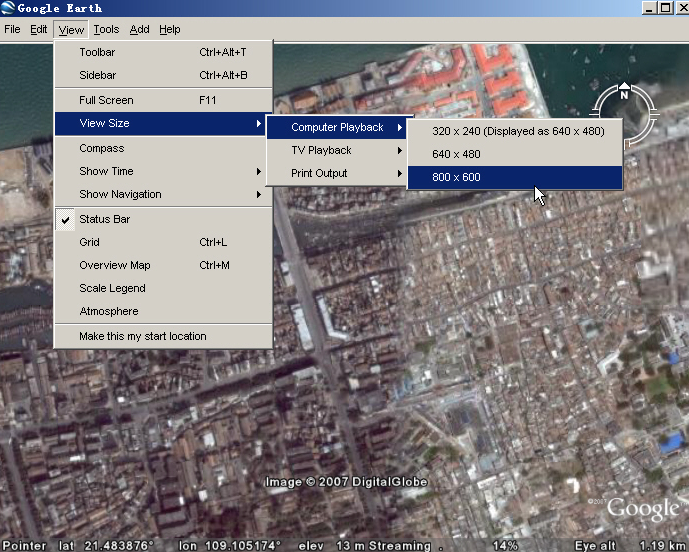Open the File menu

pos(12,30)
